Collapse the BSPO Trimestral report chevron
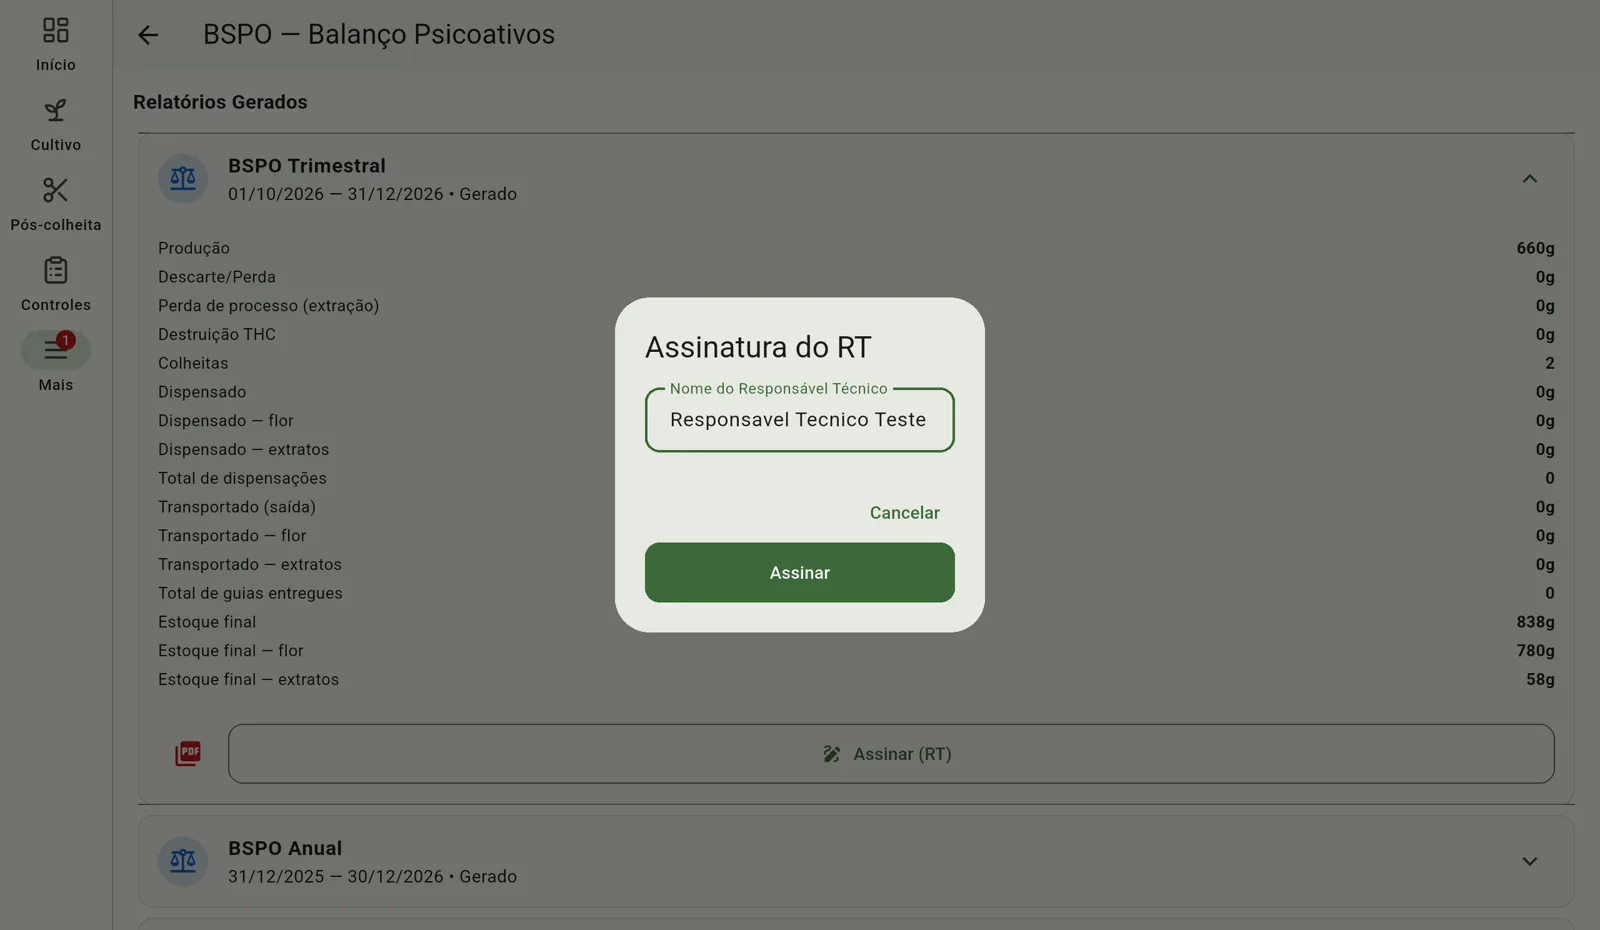 pyautogui.click(x=1530, y=179)
